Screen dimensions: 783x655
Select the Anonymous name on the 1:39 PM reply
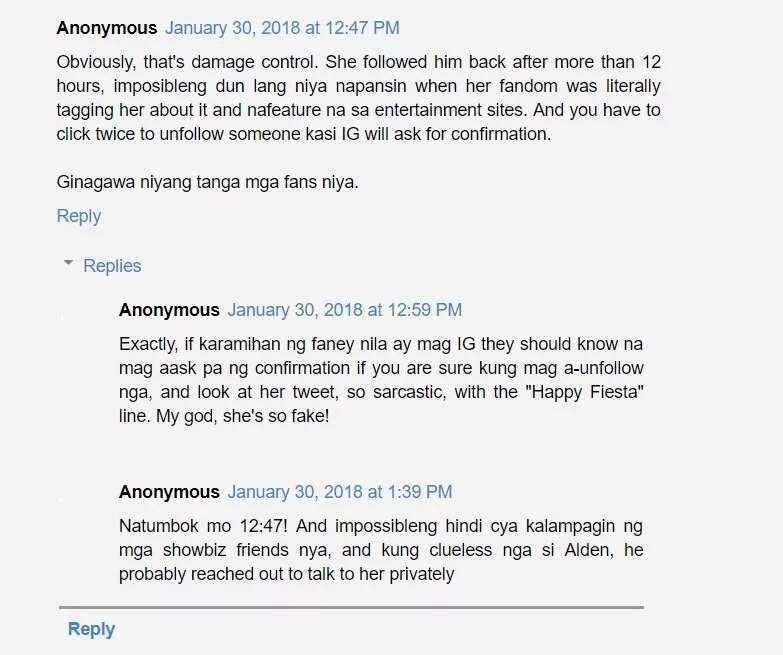tap(169, 492)
